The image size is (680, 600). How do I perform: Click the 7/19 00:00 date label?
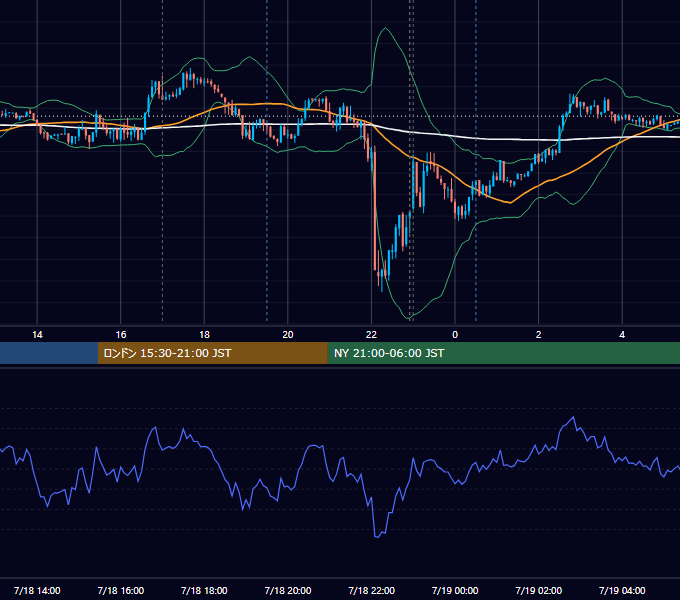[455, 590]
